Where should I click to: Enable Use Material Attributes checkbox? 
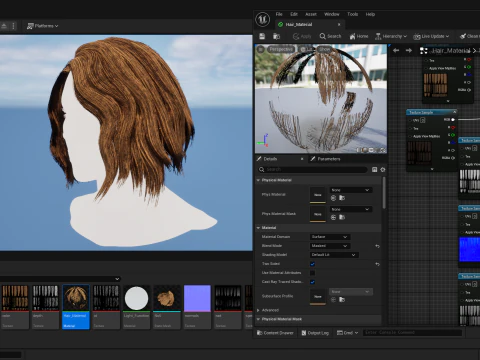[x=312, y=273]
